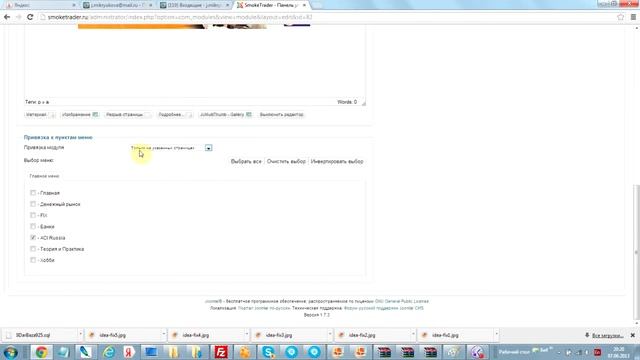
Task: Open Internet Explorer from the taskbar
Action: click(x=109, y=352)
